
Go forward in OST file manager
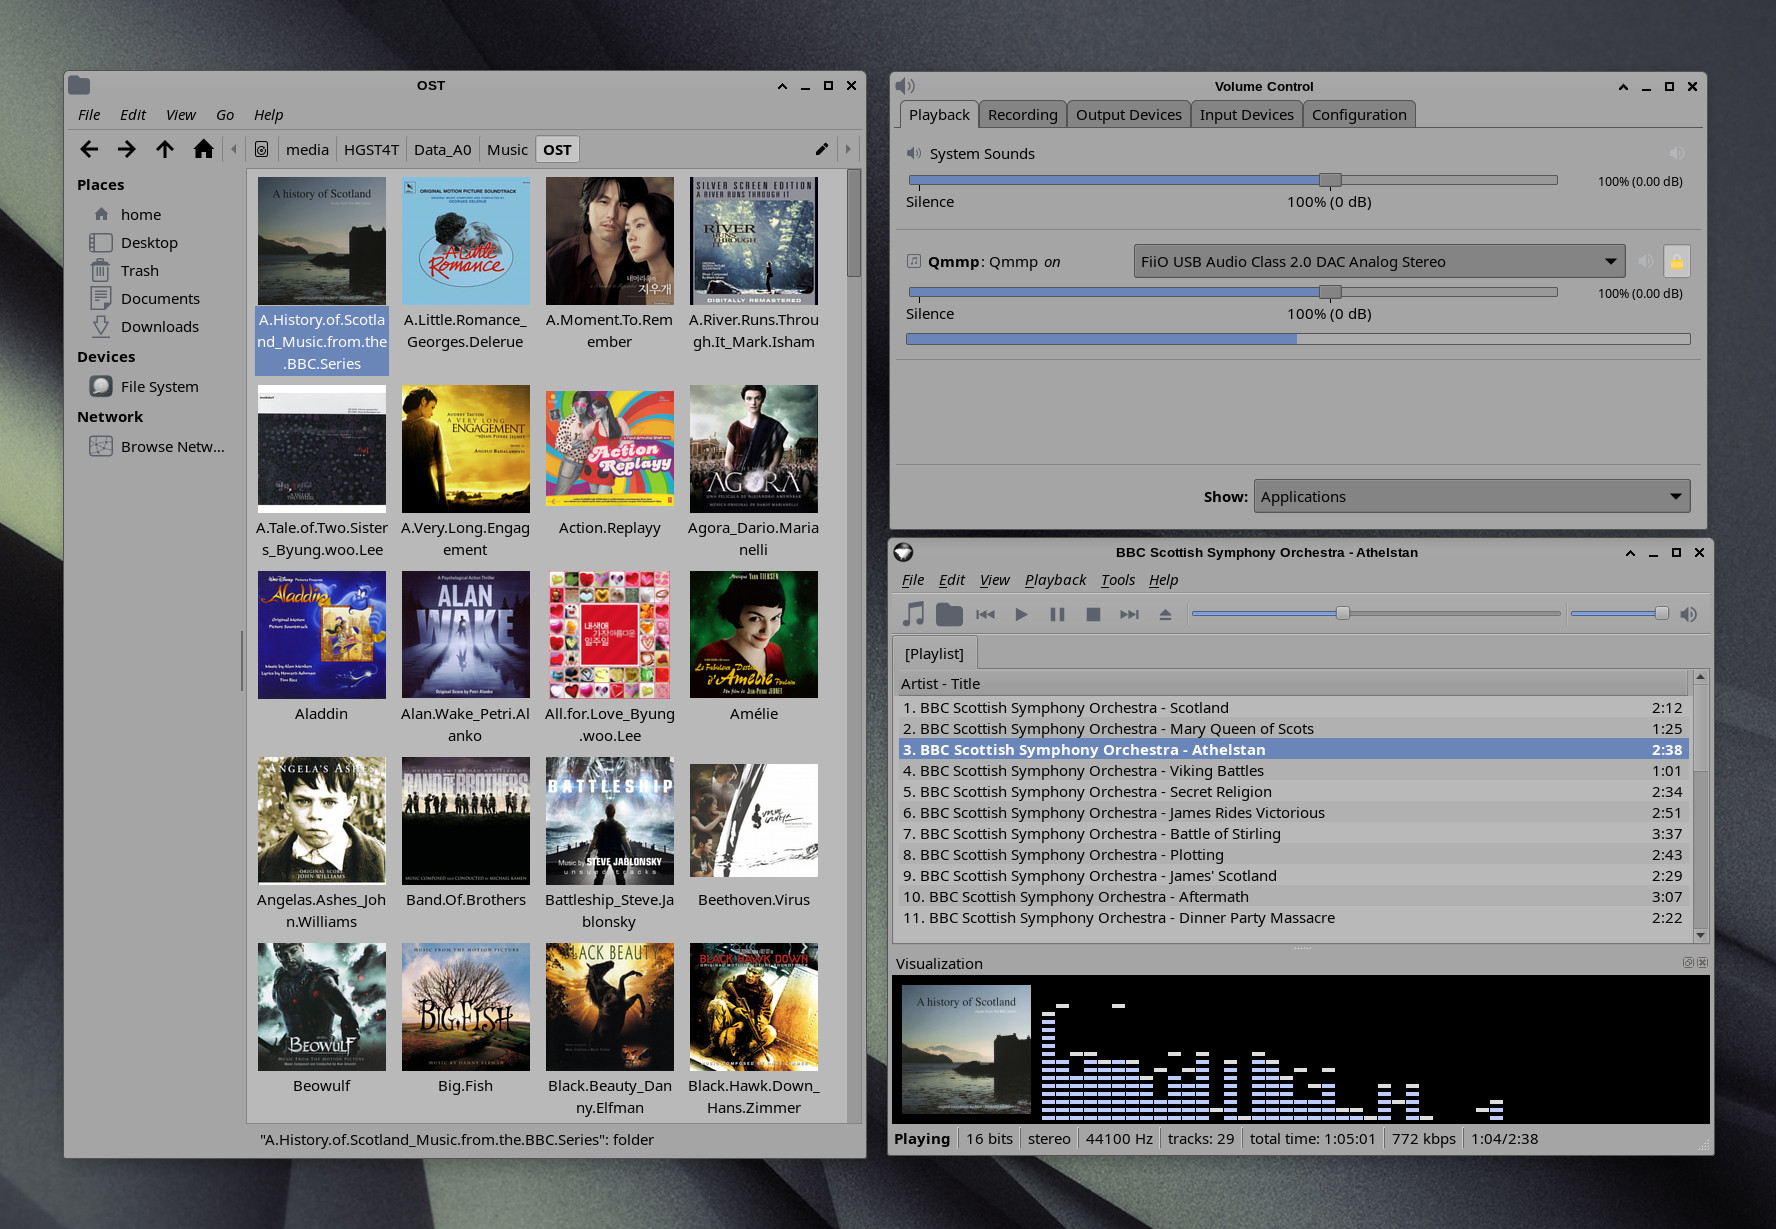point(127,150)
